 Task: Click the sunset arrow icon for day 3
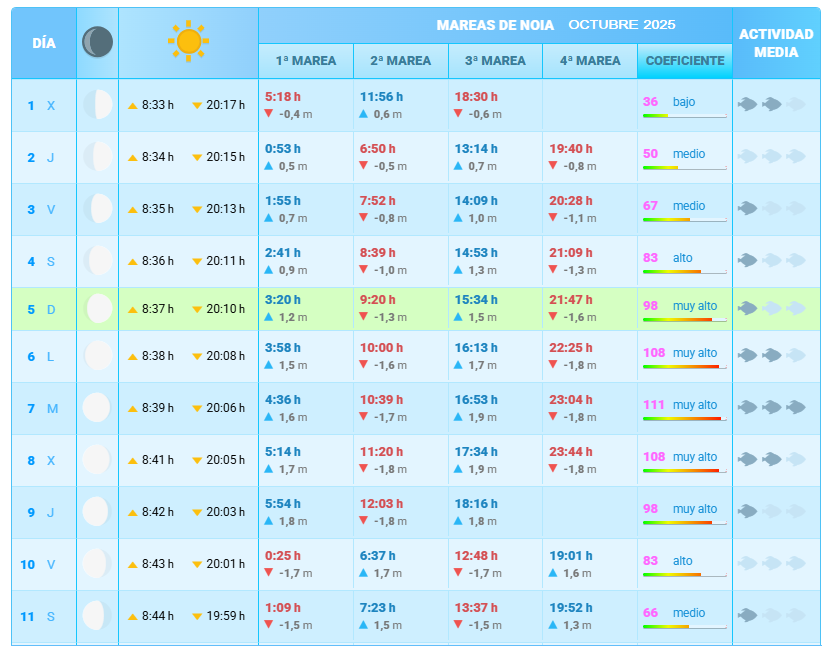tap(197, 209)
